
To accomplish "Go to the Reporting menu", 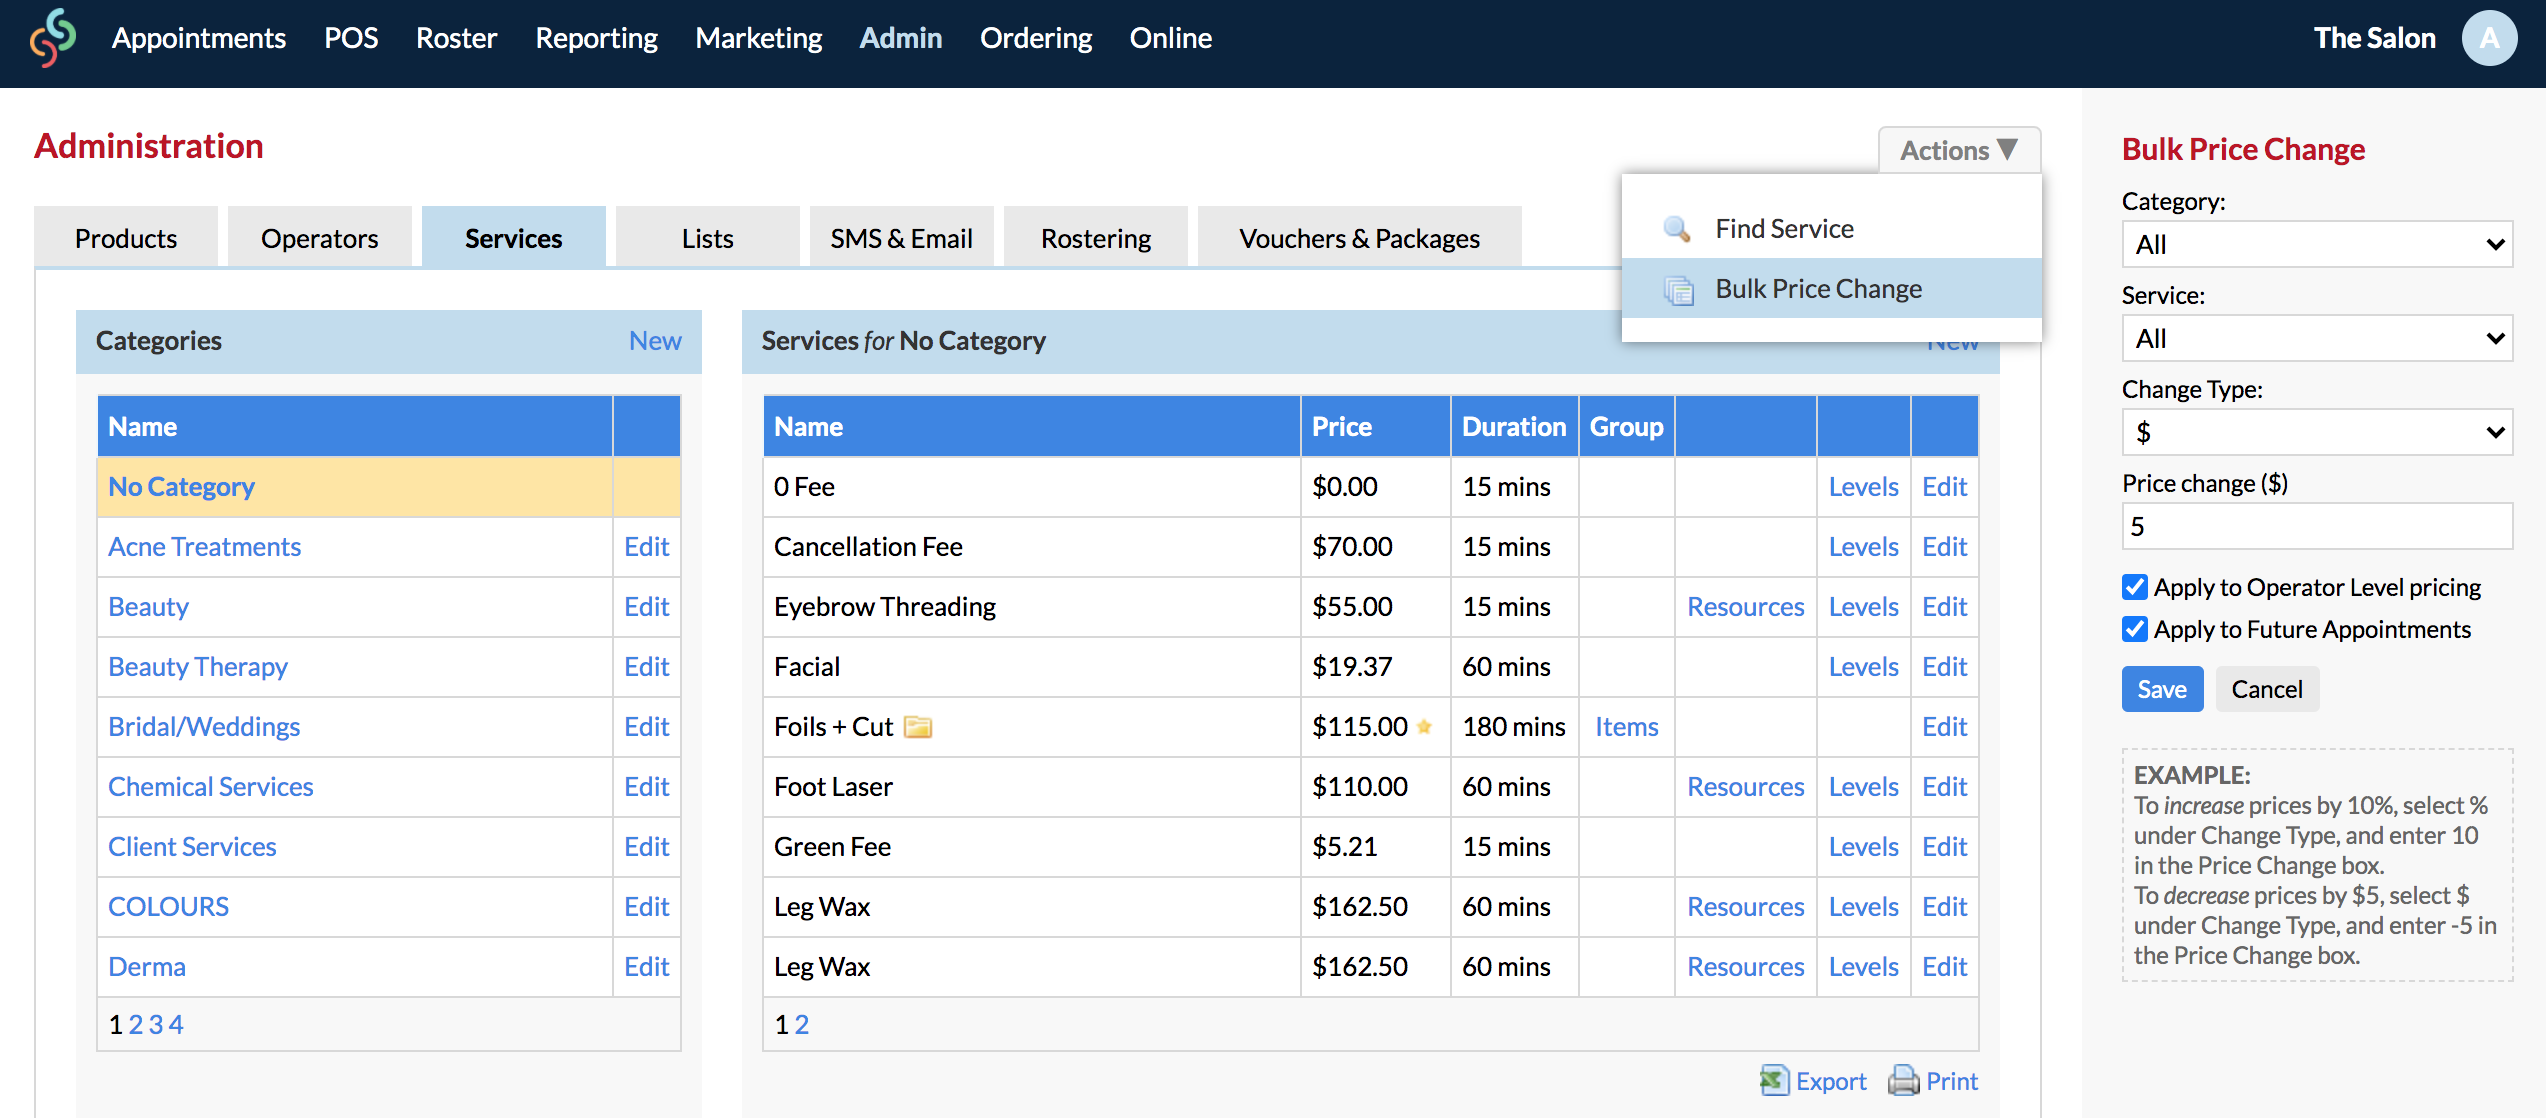I will tap(596, 38).
